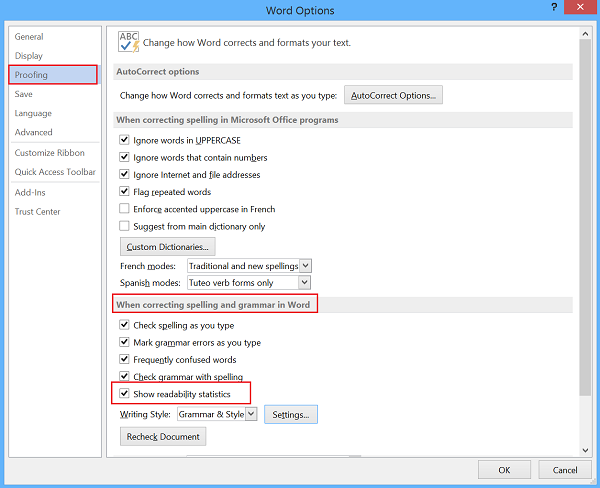Open the General category
Image resolution: width=600 pixels, height=488 pixels.
pos(29,37)
